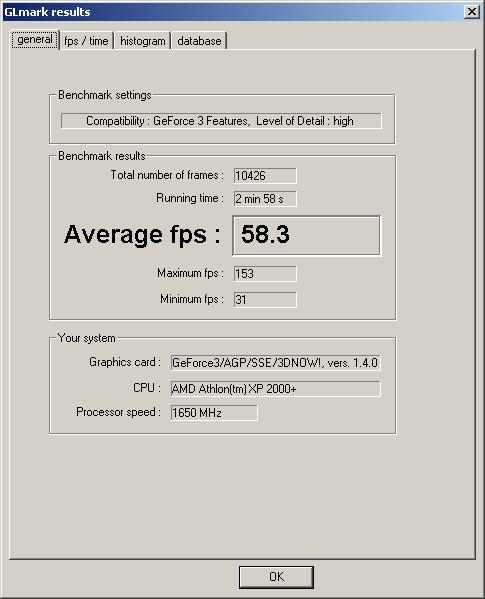Select the Average fps value box
Image resolution: width=485 pixels, height=599 pixels.
point(307,235)
